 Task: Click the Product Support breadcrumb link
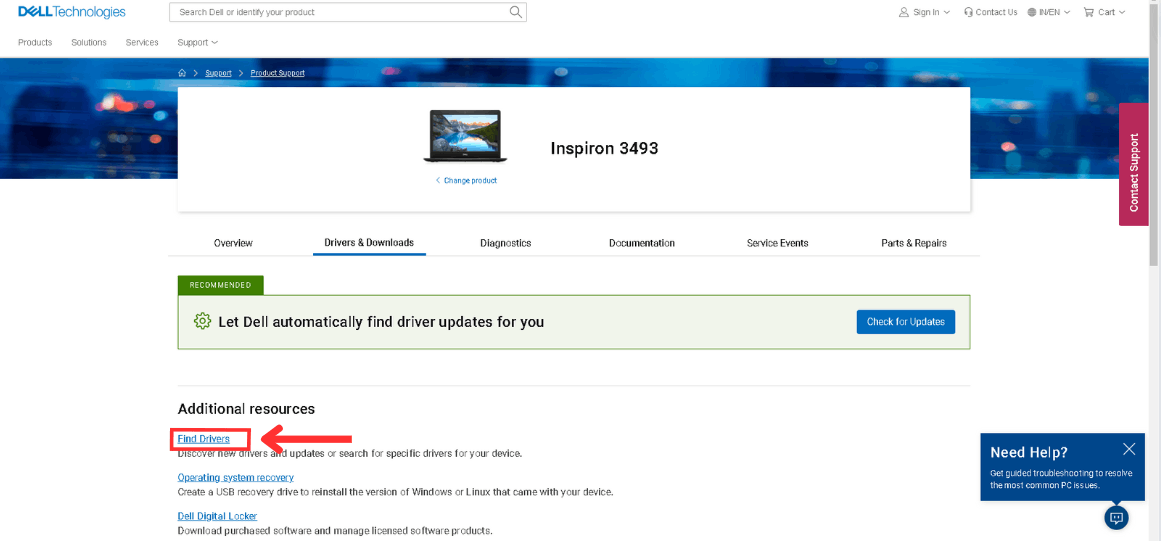point(278,73)
